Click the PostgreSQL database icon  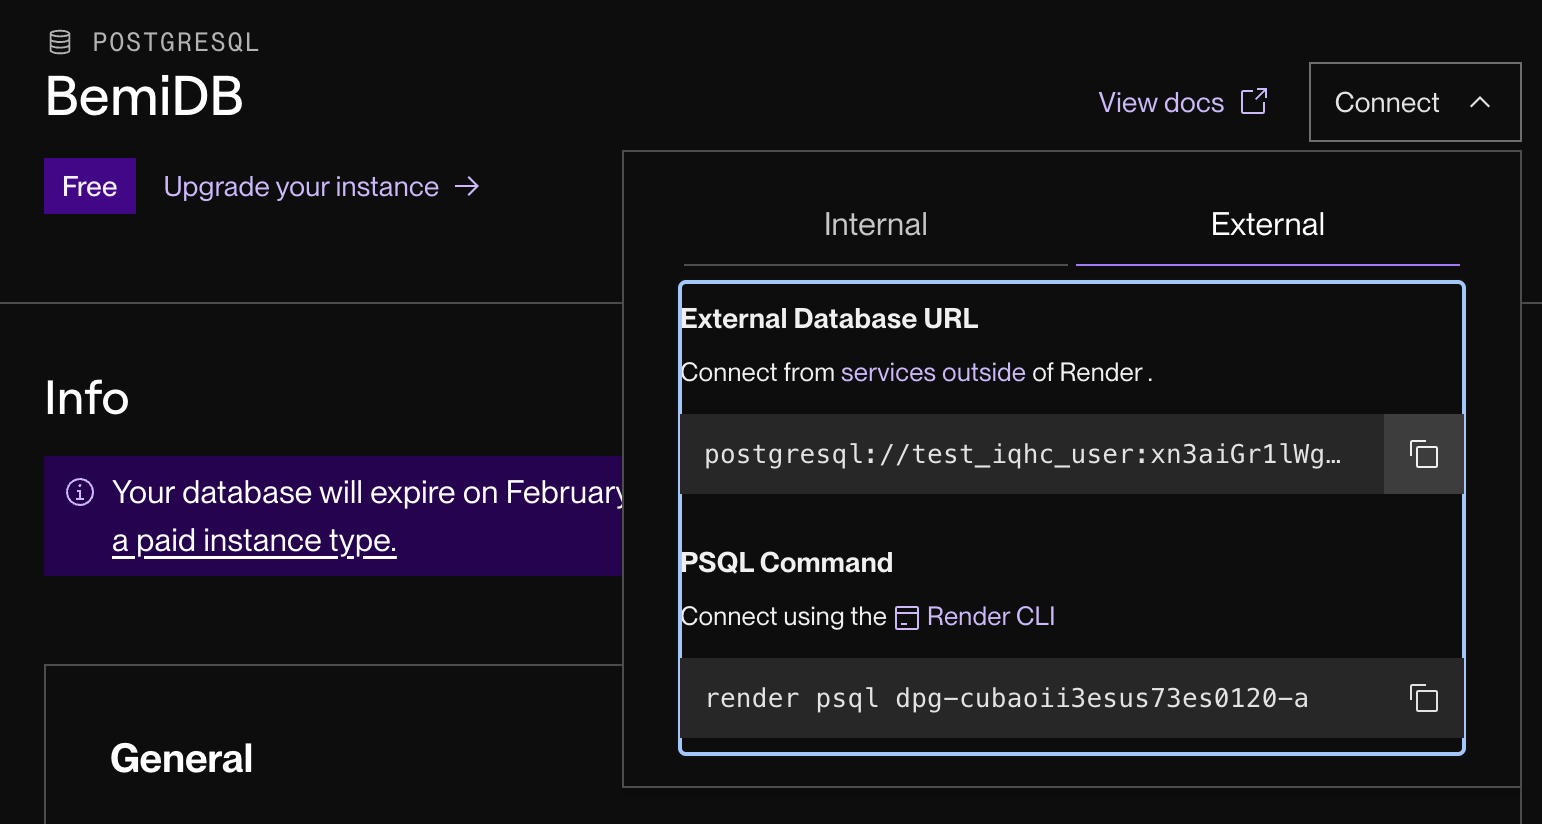pyautogui.click(x=60, y=42)
